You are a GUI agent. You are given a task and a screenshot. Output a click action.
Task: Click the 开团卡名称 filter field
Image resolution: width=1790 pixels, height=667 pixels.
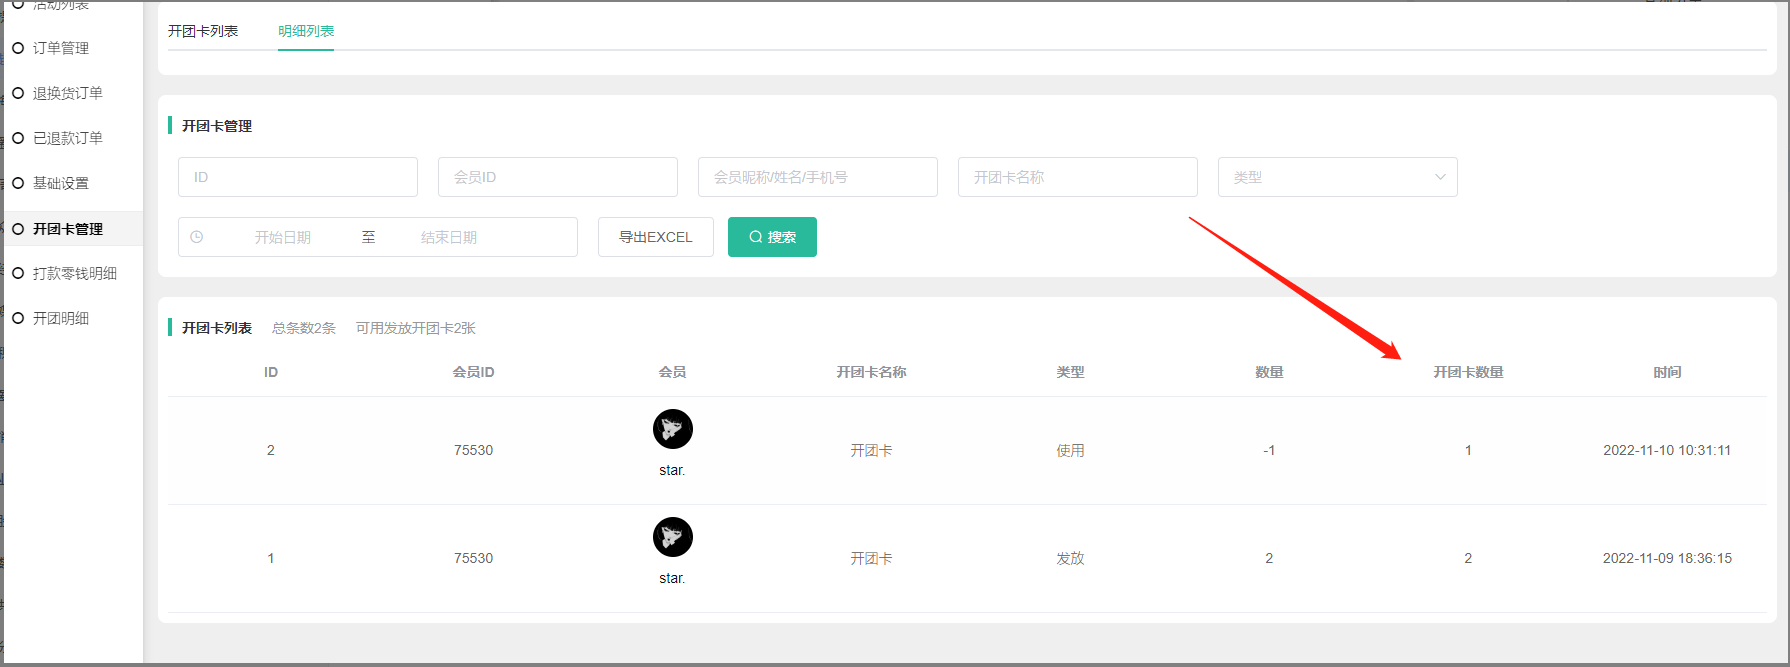(x=1078, y=177)
